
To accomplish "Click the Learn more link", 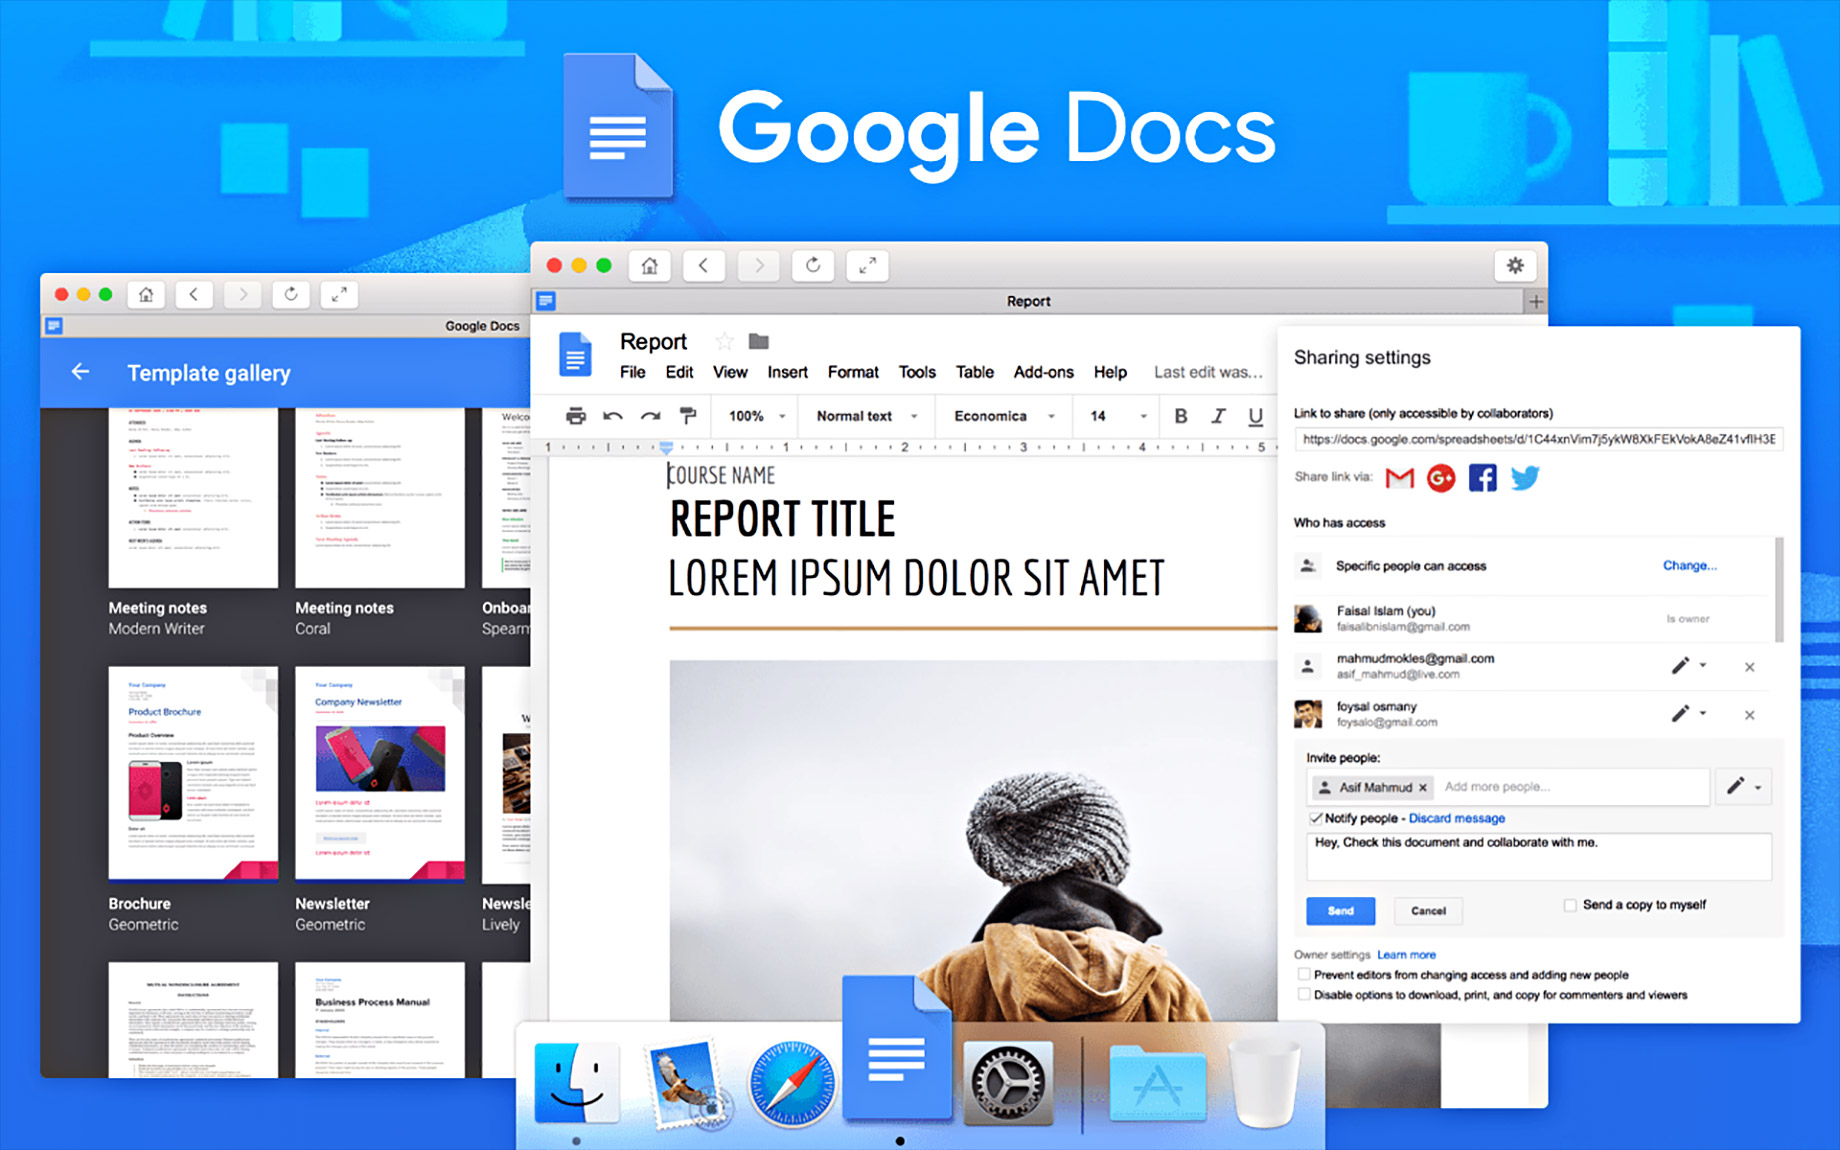I will (1406, 955).
